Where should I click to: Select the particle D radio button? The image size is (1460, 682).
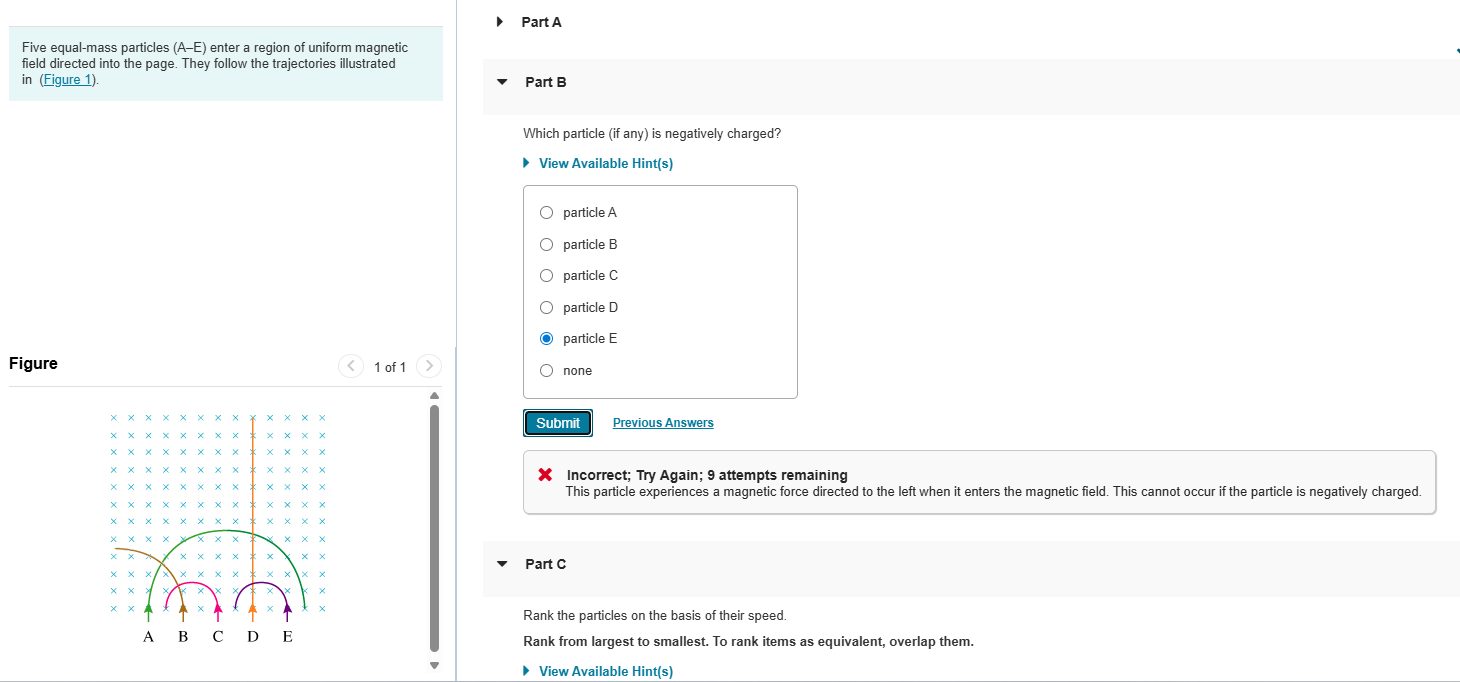(x=546, y=307)
